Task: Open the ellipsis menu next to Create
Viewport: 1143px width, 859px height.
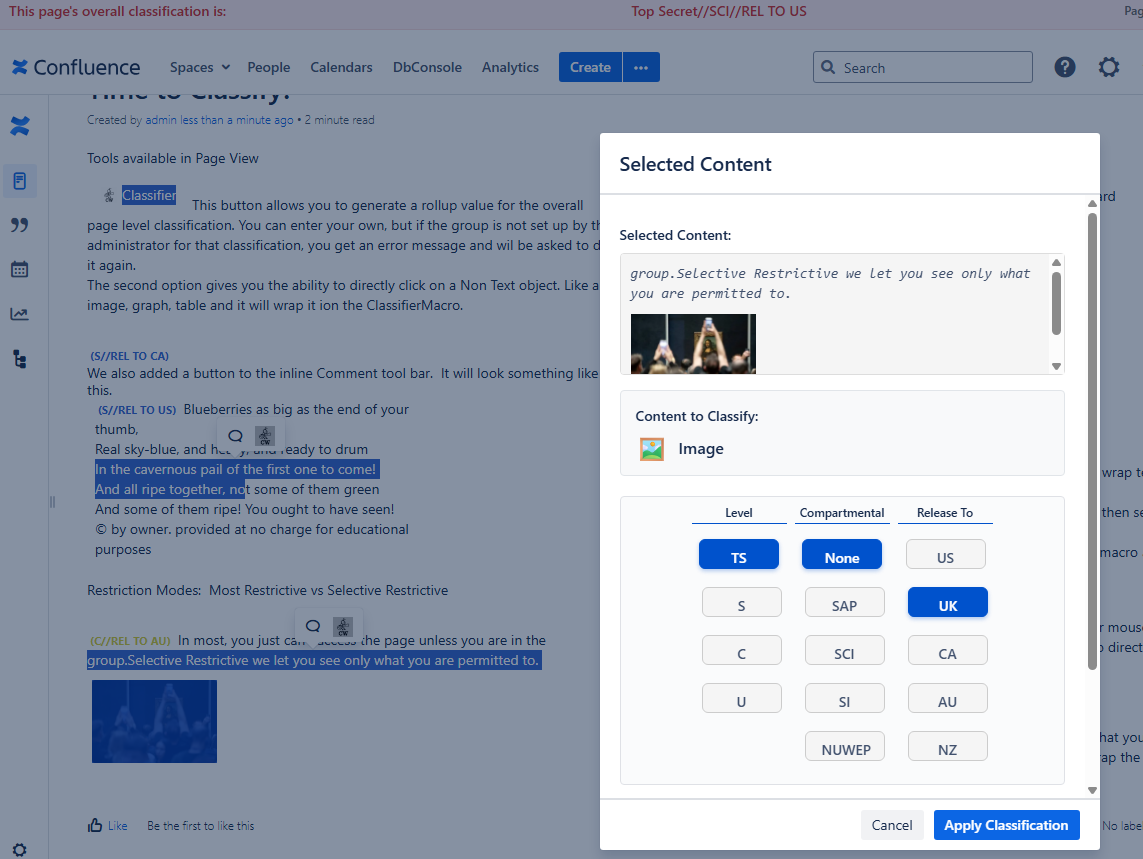Action: click(x=641, y=67)
